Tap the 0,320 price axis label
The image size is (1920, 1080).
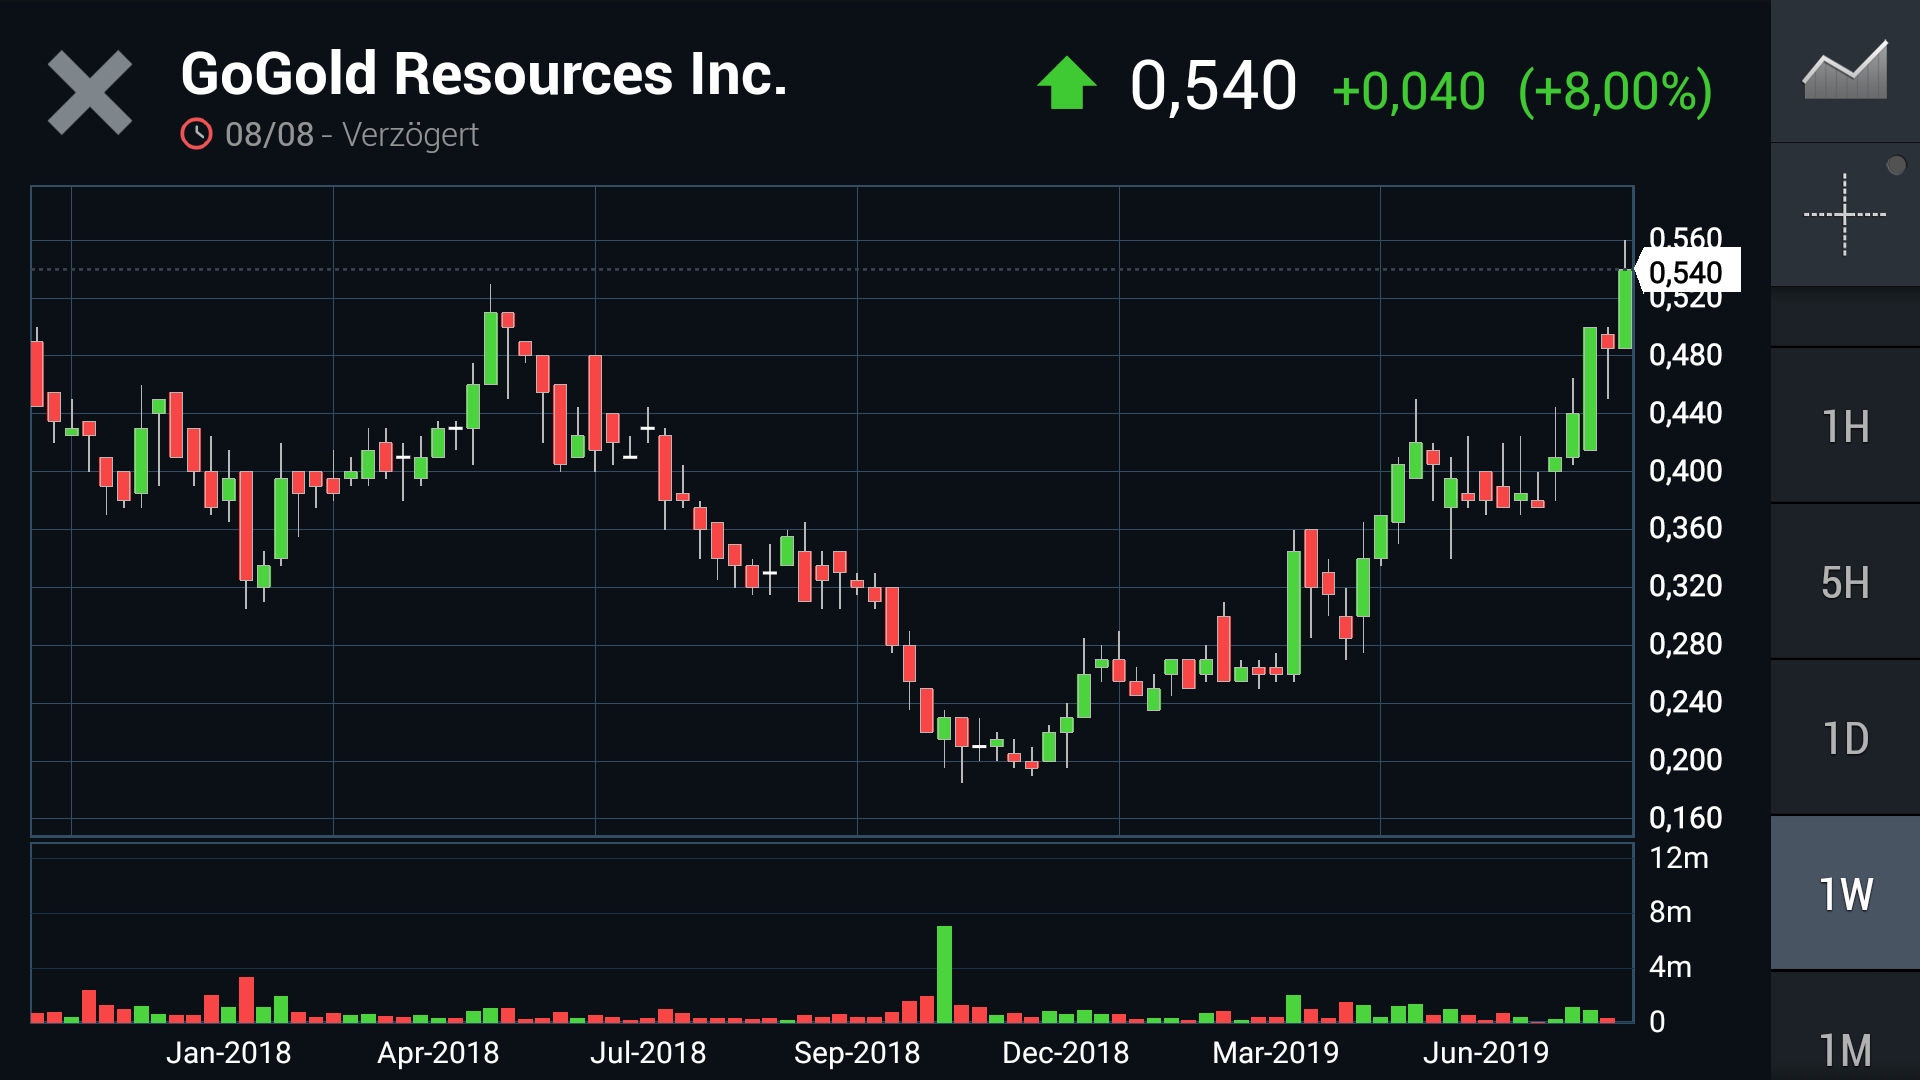[x=1686, y=586]
